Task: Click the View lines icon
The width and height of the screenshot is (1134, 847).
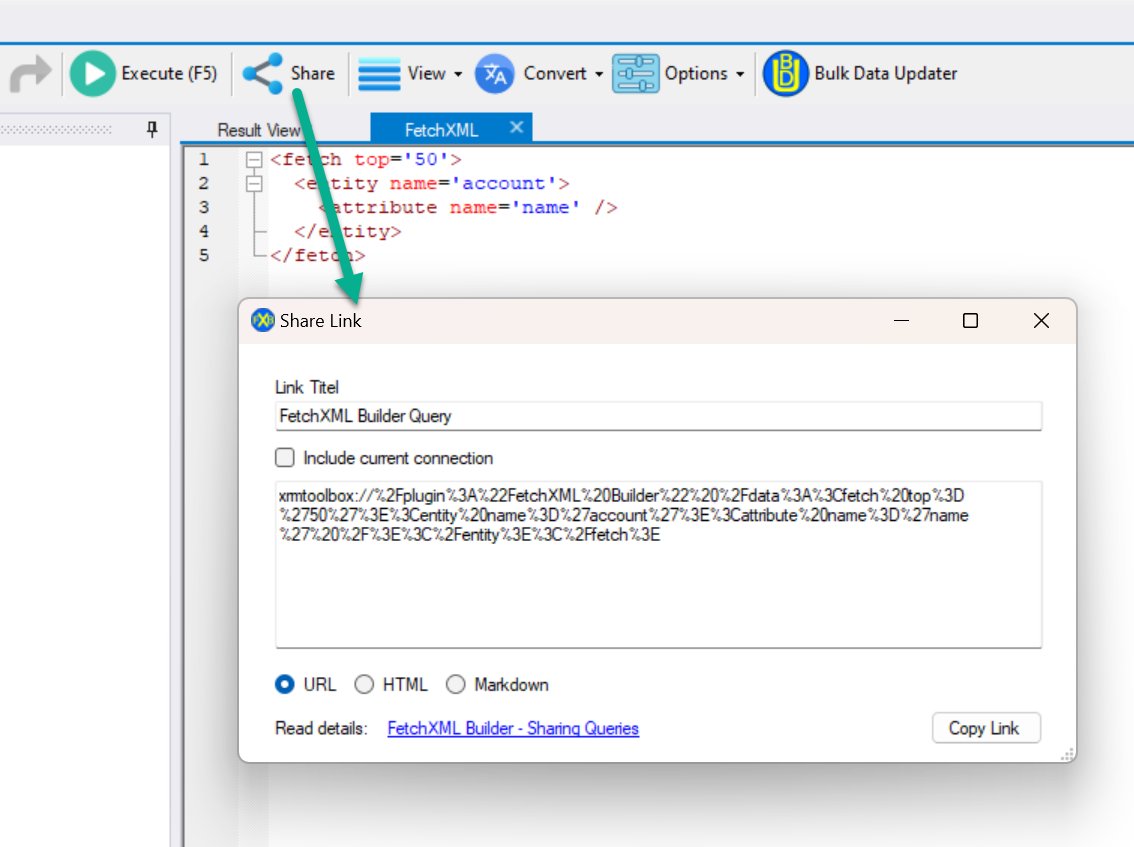Action: (x=379, y=74)
